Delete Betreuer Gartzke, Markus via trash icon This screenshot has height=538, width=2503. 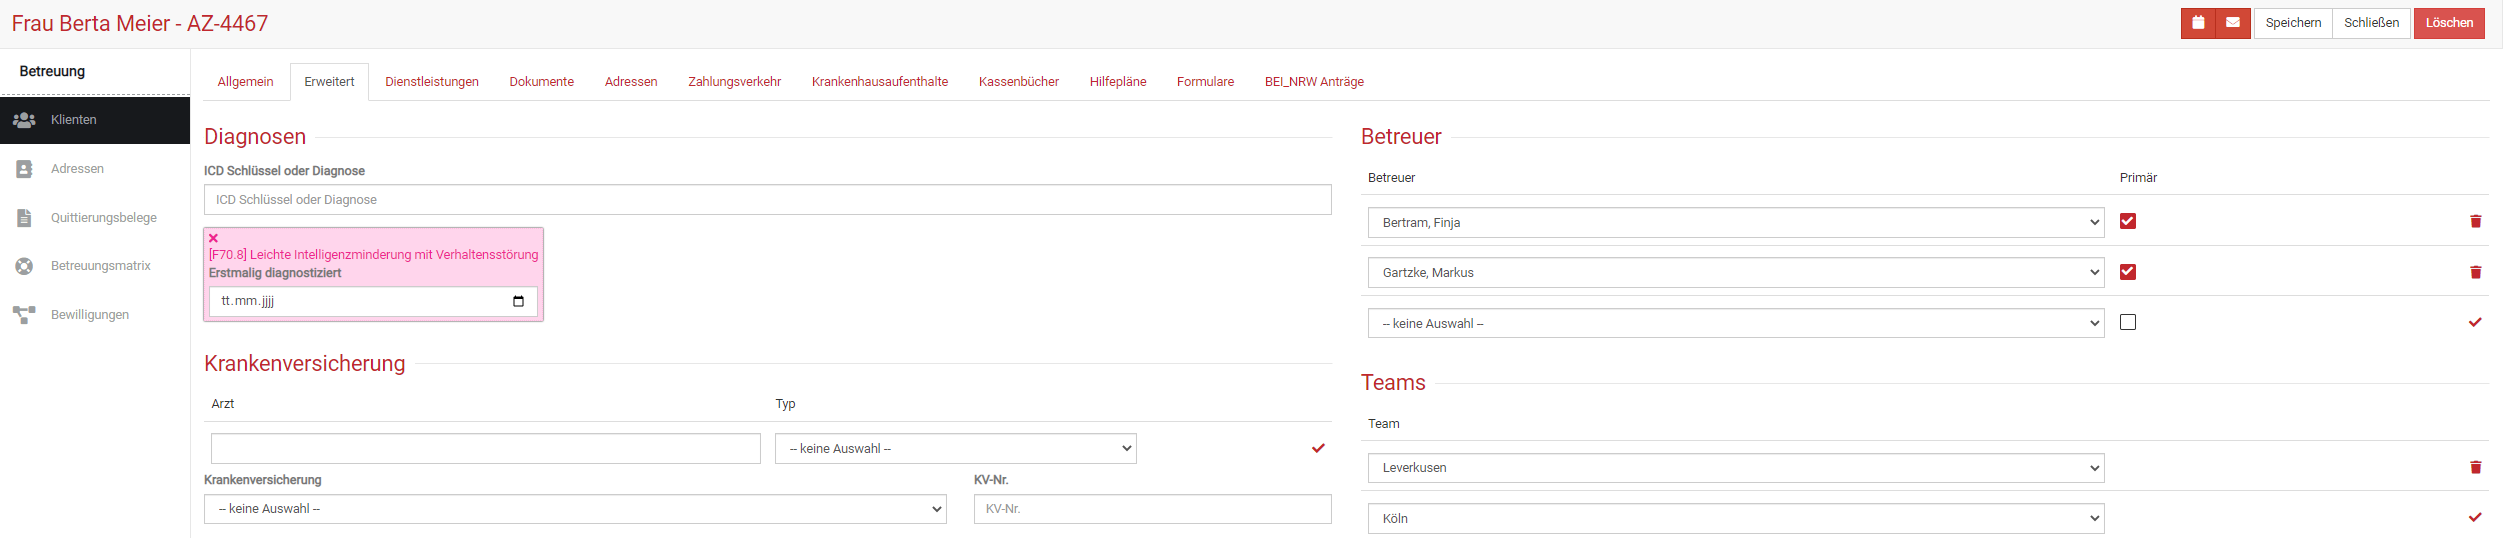click(2475, 272)
